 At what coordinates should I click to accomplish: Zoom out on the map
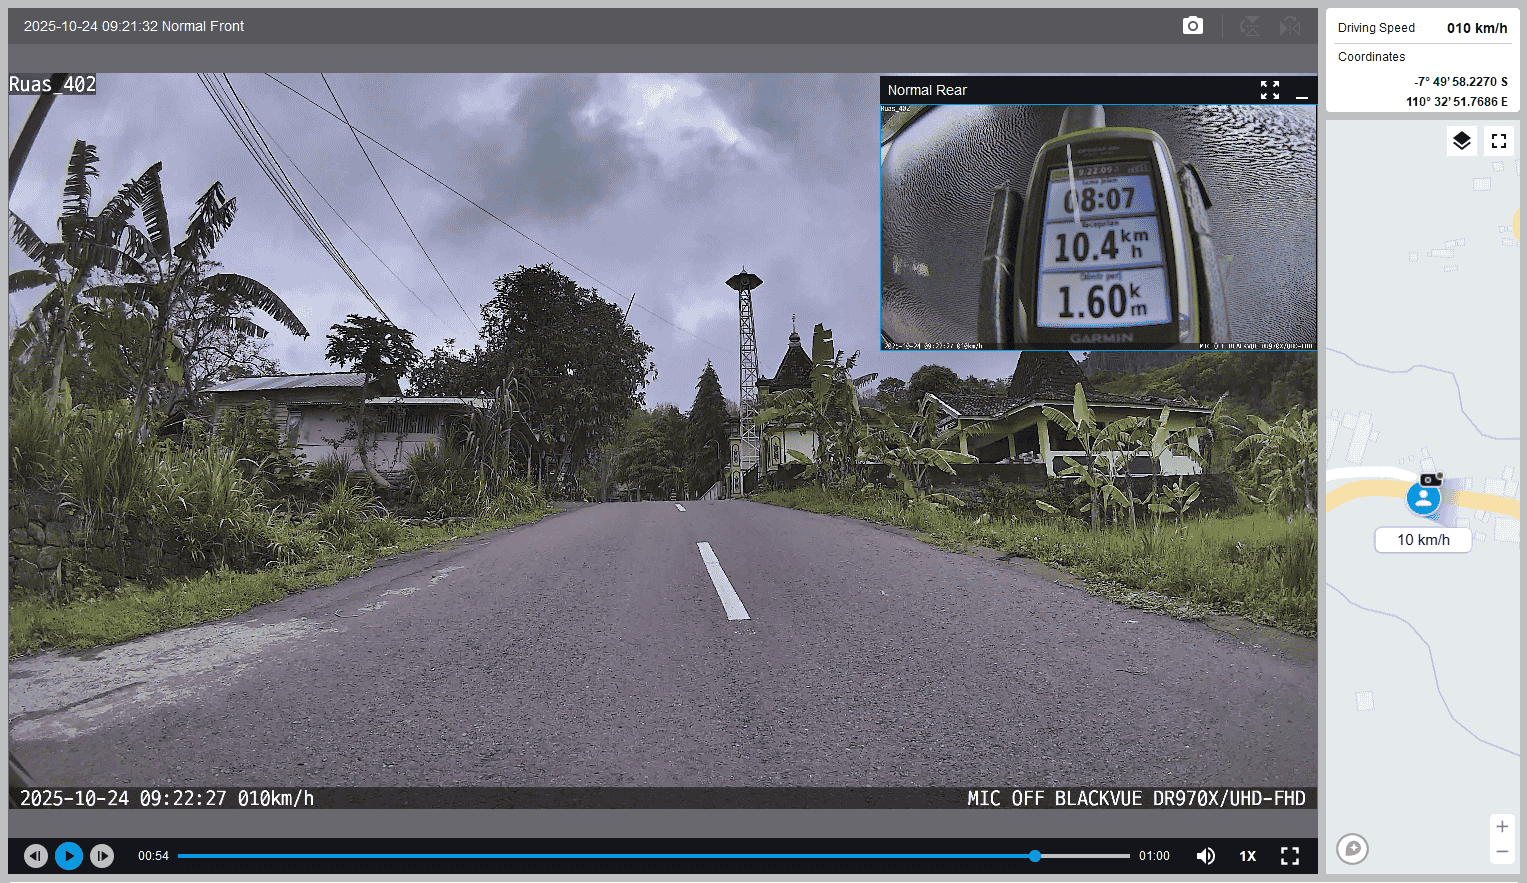coord(1501,851)
